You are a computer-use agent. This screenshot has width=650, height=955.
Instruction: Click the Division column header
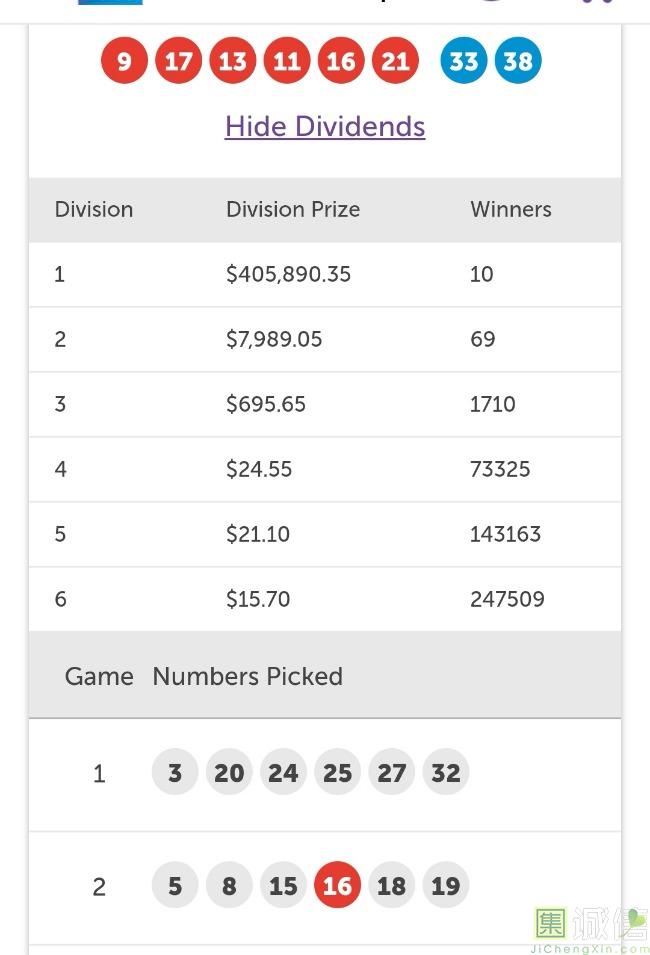tap(94, 210)
